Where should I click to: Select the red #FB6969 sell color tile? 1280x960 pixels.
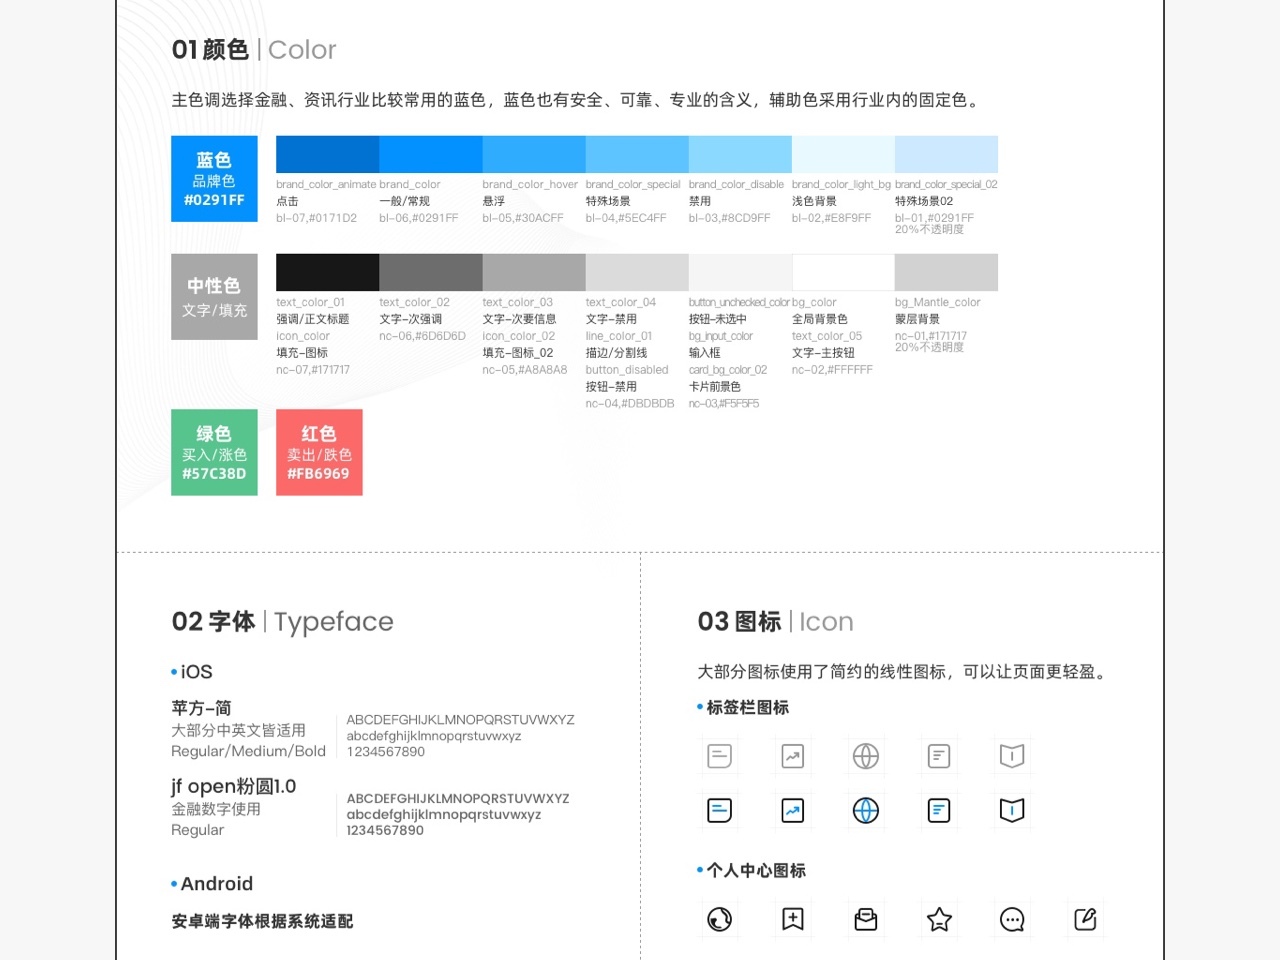click(x=319, y=452)
